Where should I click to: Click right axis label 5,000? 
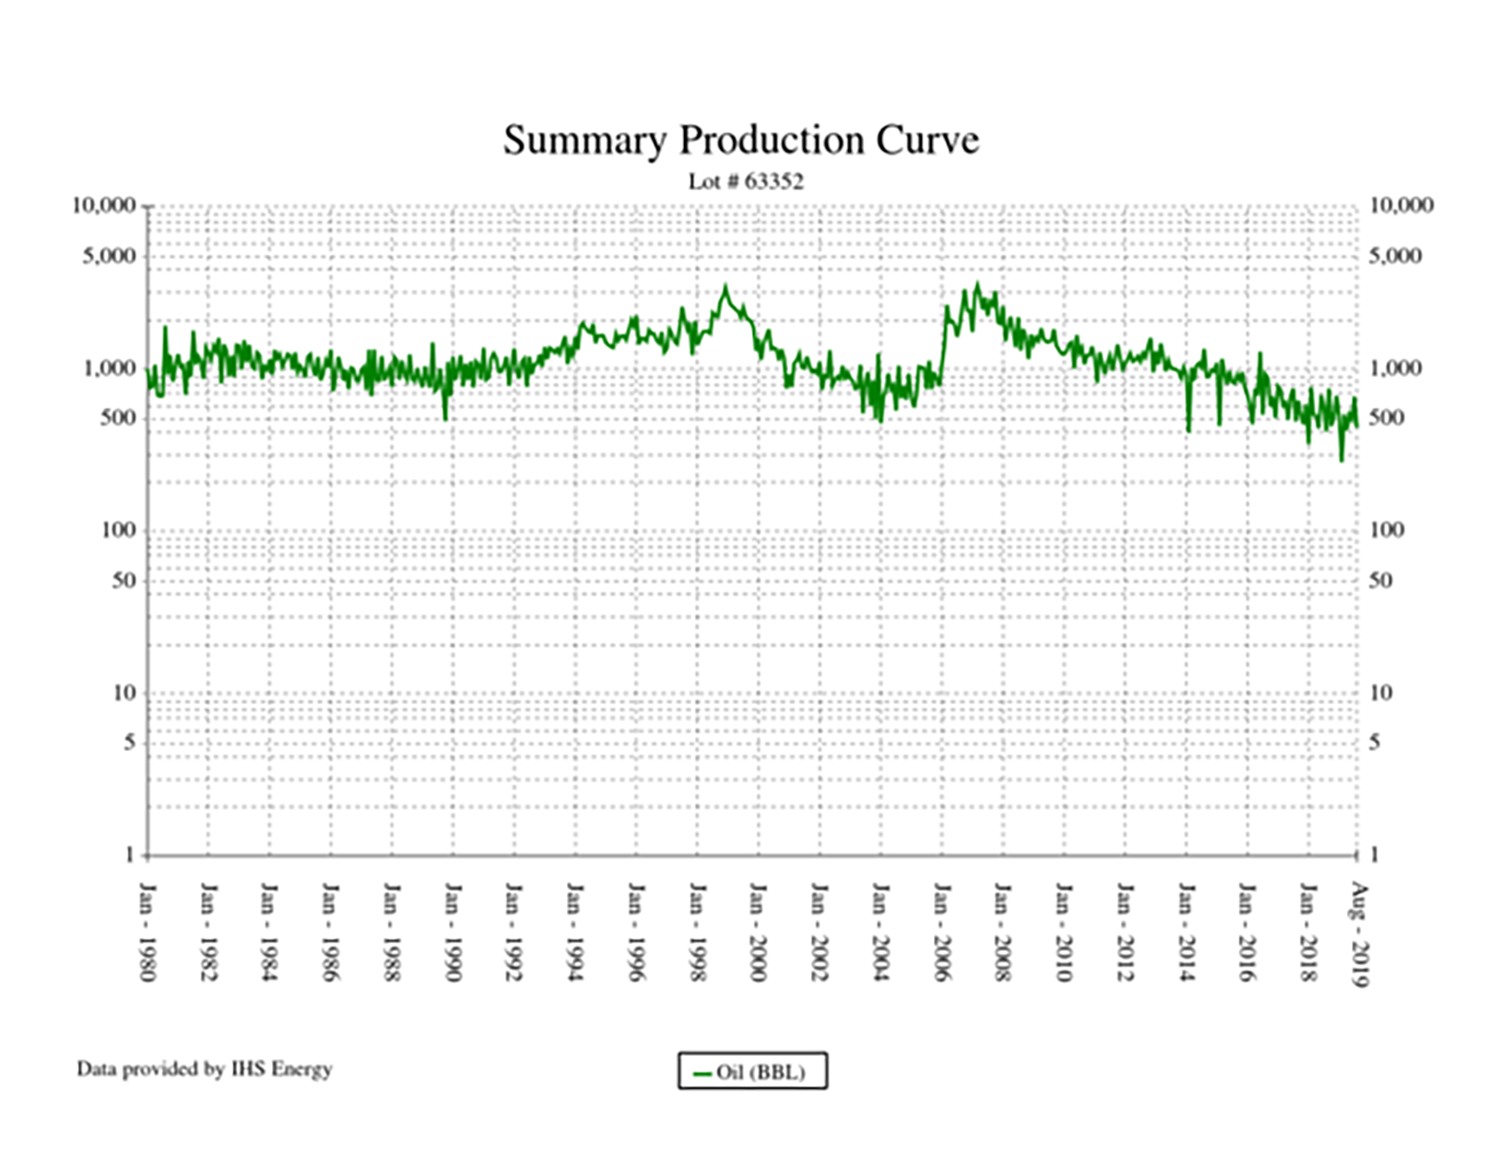[x=1395, y=256]
